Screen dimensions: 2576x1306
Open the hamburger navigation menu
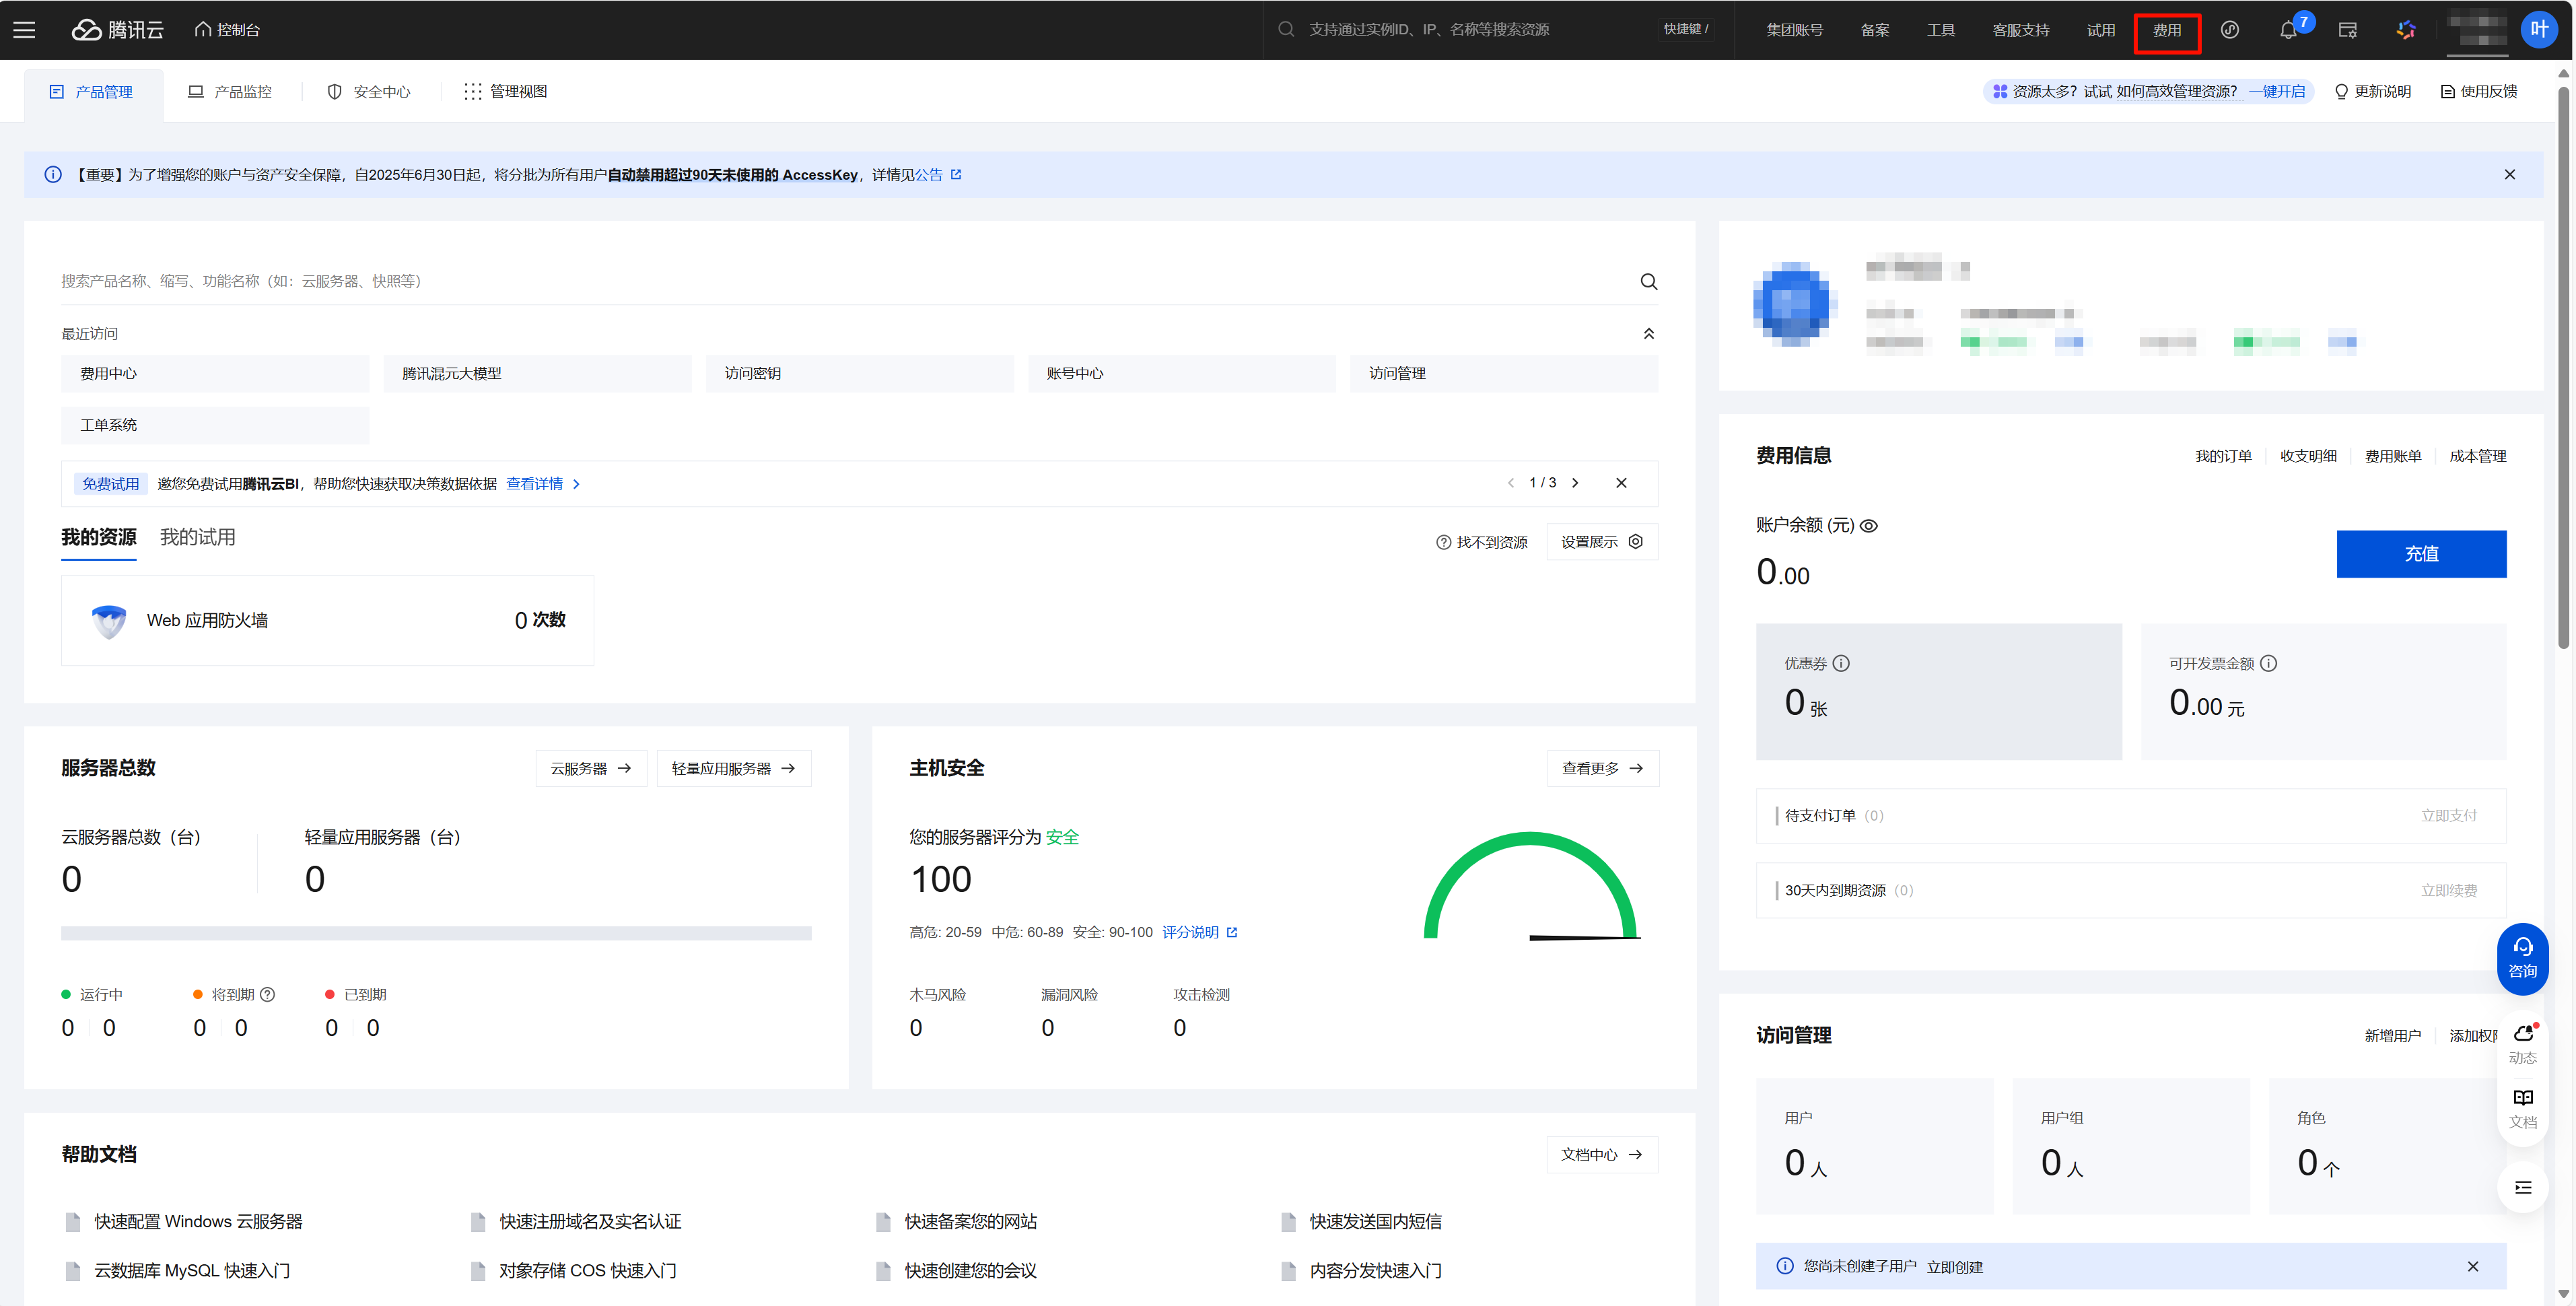[24, 30]
